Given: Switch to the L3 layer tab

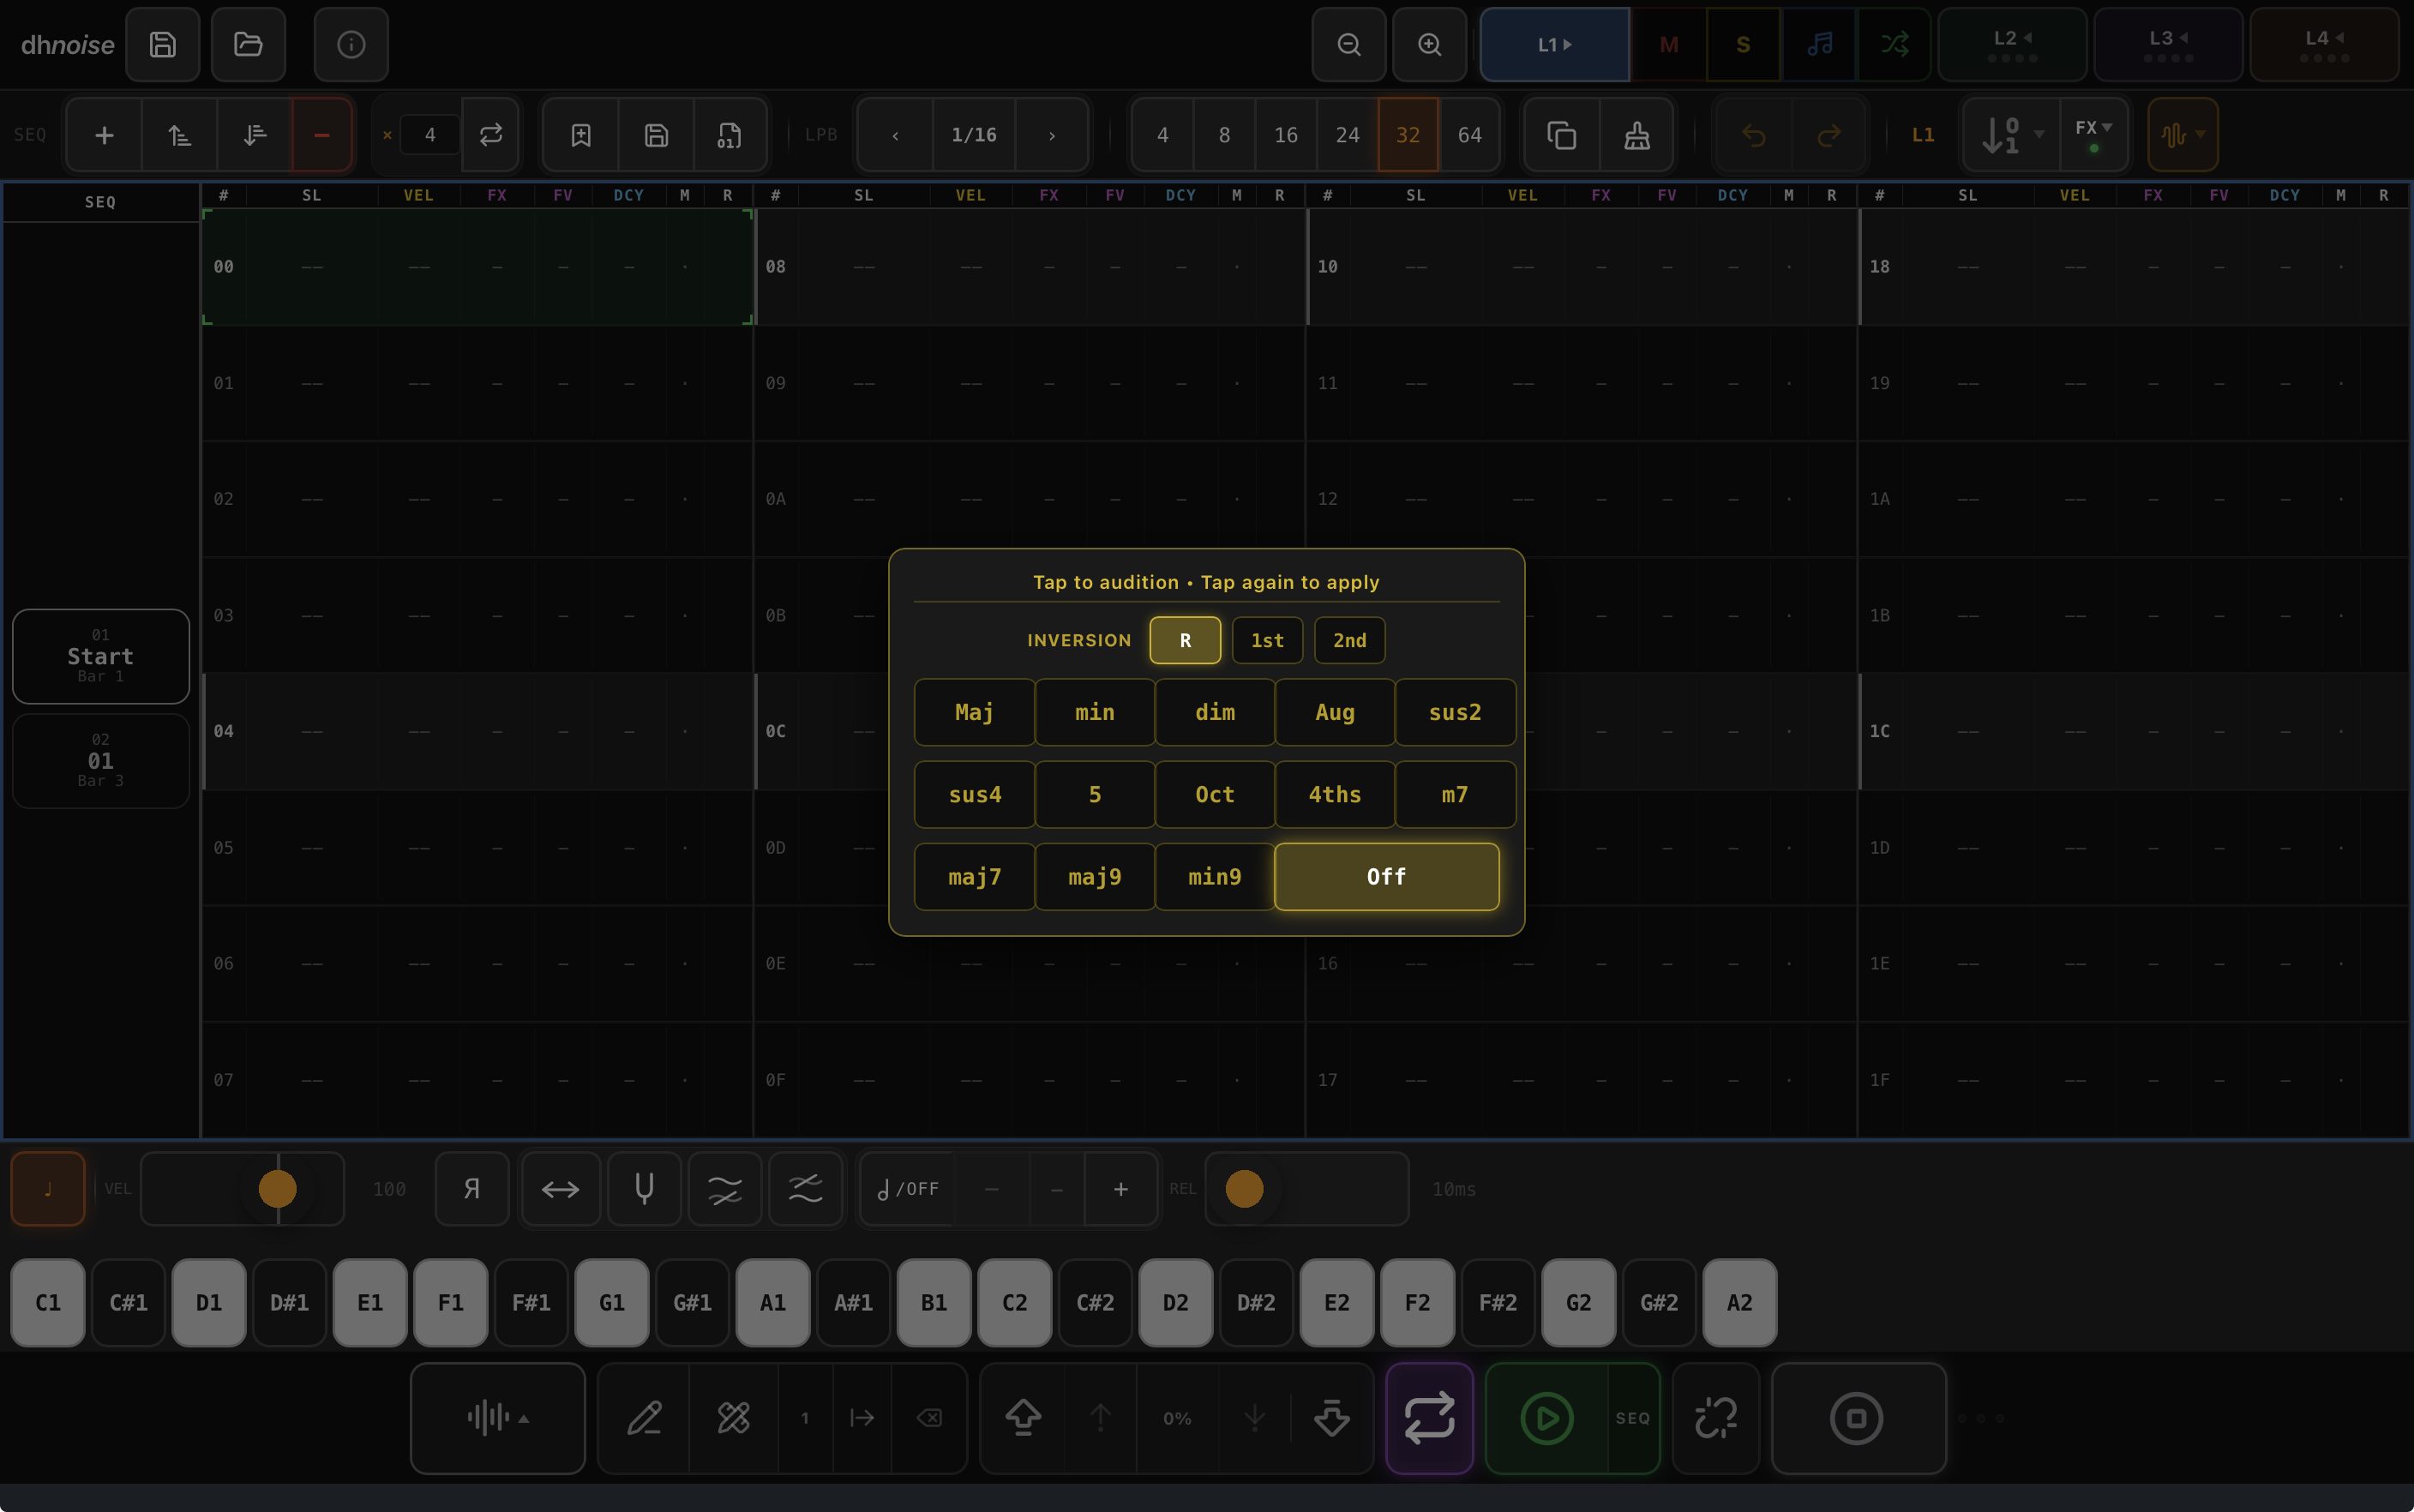Looking at the screenshot, I should click(2168, 45).
